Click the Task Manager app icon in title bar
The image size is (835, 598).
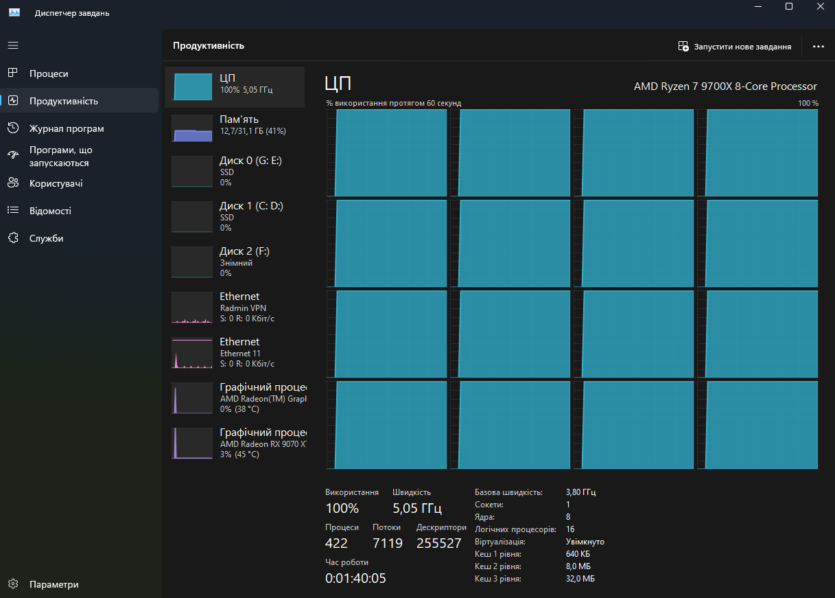click(14, 12)
